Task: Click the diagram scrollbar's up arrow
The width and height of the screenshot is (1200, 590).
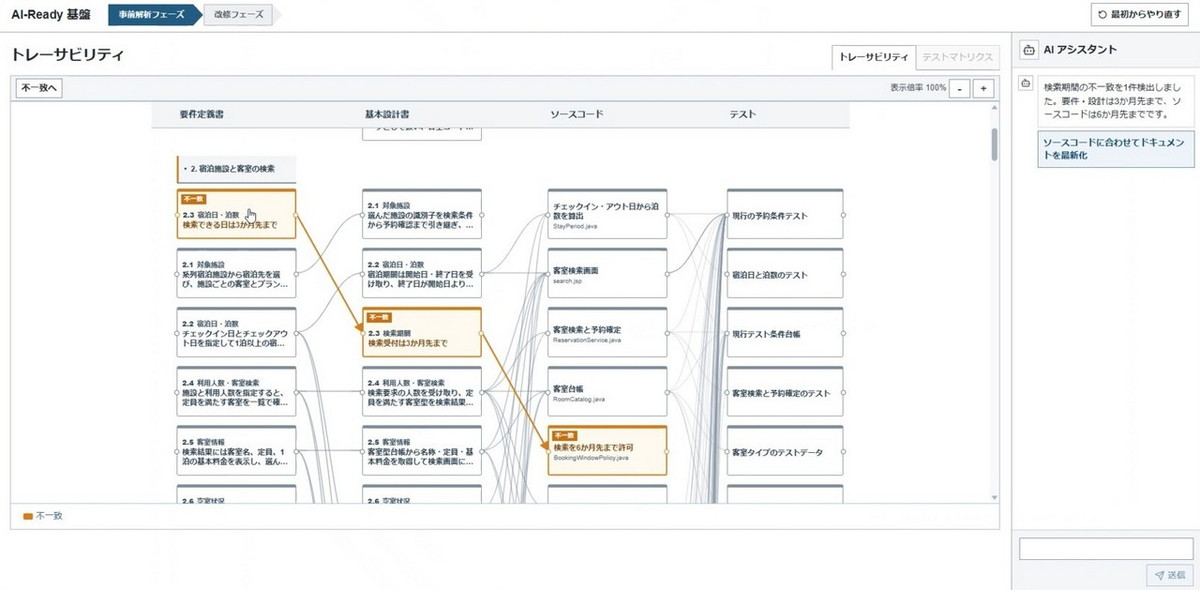Action: coord(994,107)
